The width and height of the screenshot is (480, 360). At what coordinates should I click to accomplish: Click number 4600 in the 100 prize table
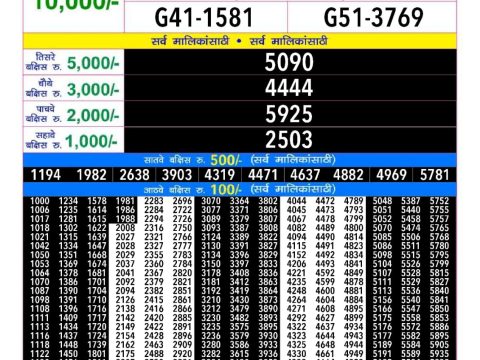tap(325, 291)
